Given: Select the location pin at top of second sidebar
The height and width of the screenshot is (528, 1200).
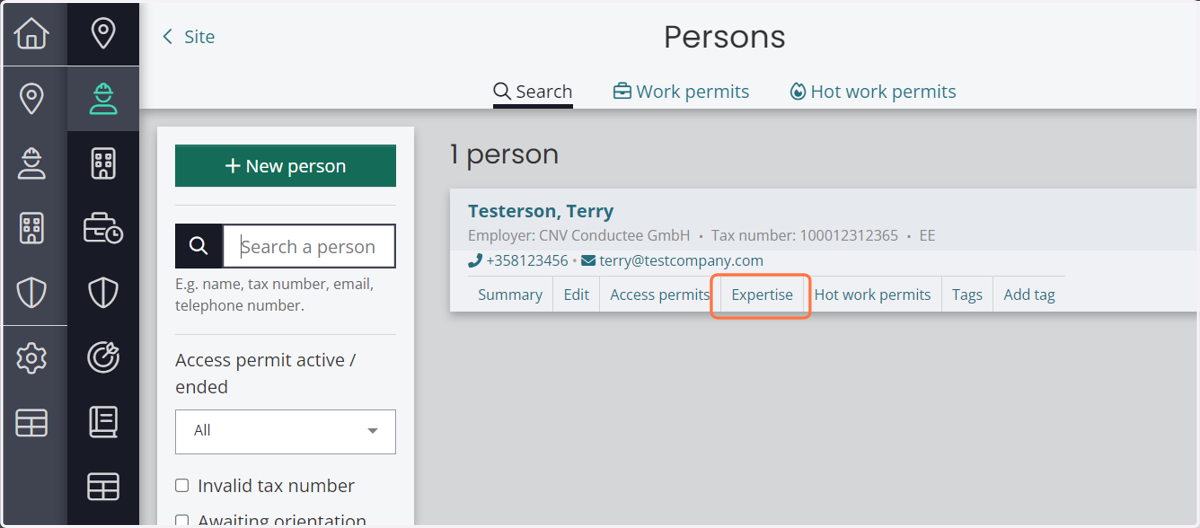Looking at the screenshot, I should tap(103, 34).
